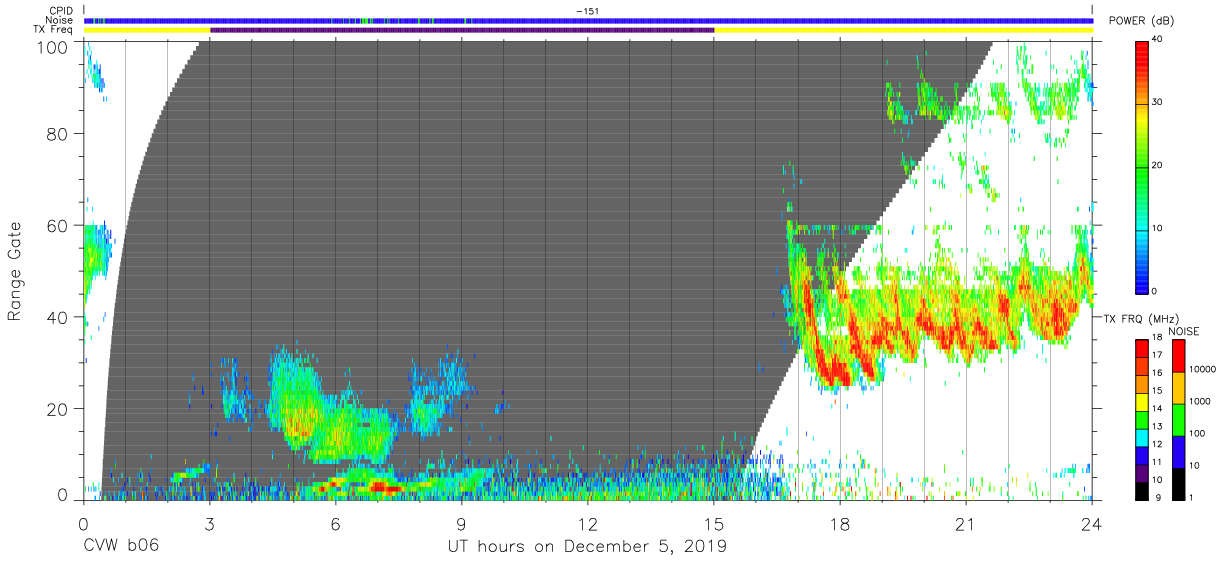This screenshot has width=1228, height=567.
Task: Click the x-axis tick label 15
Action: 714,524
